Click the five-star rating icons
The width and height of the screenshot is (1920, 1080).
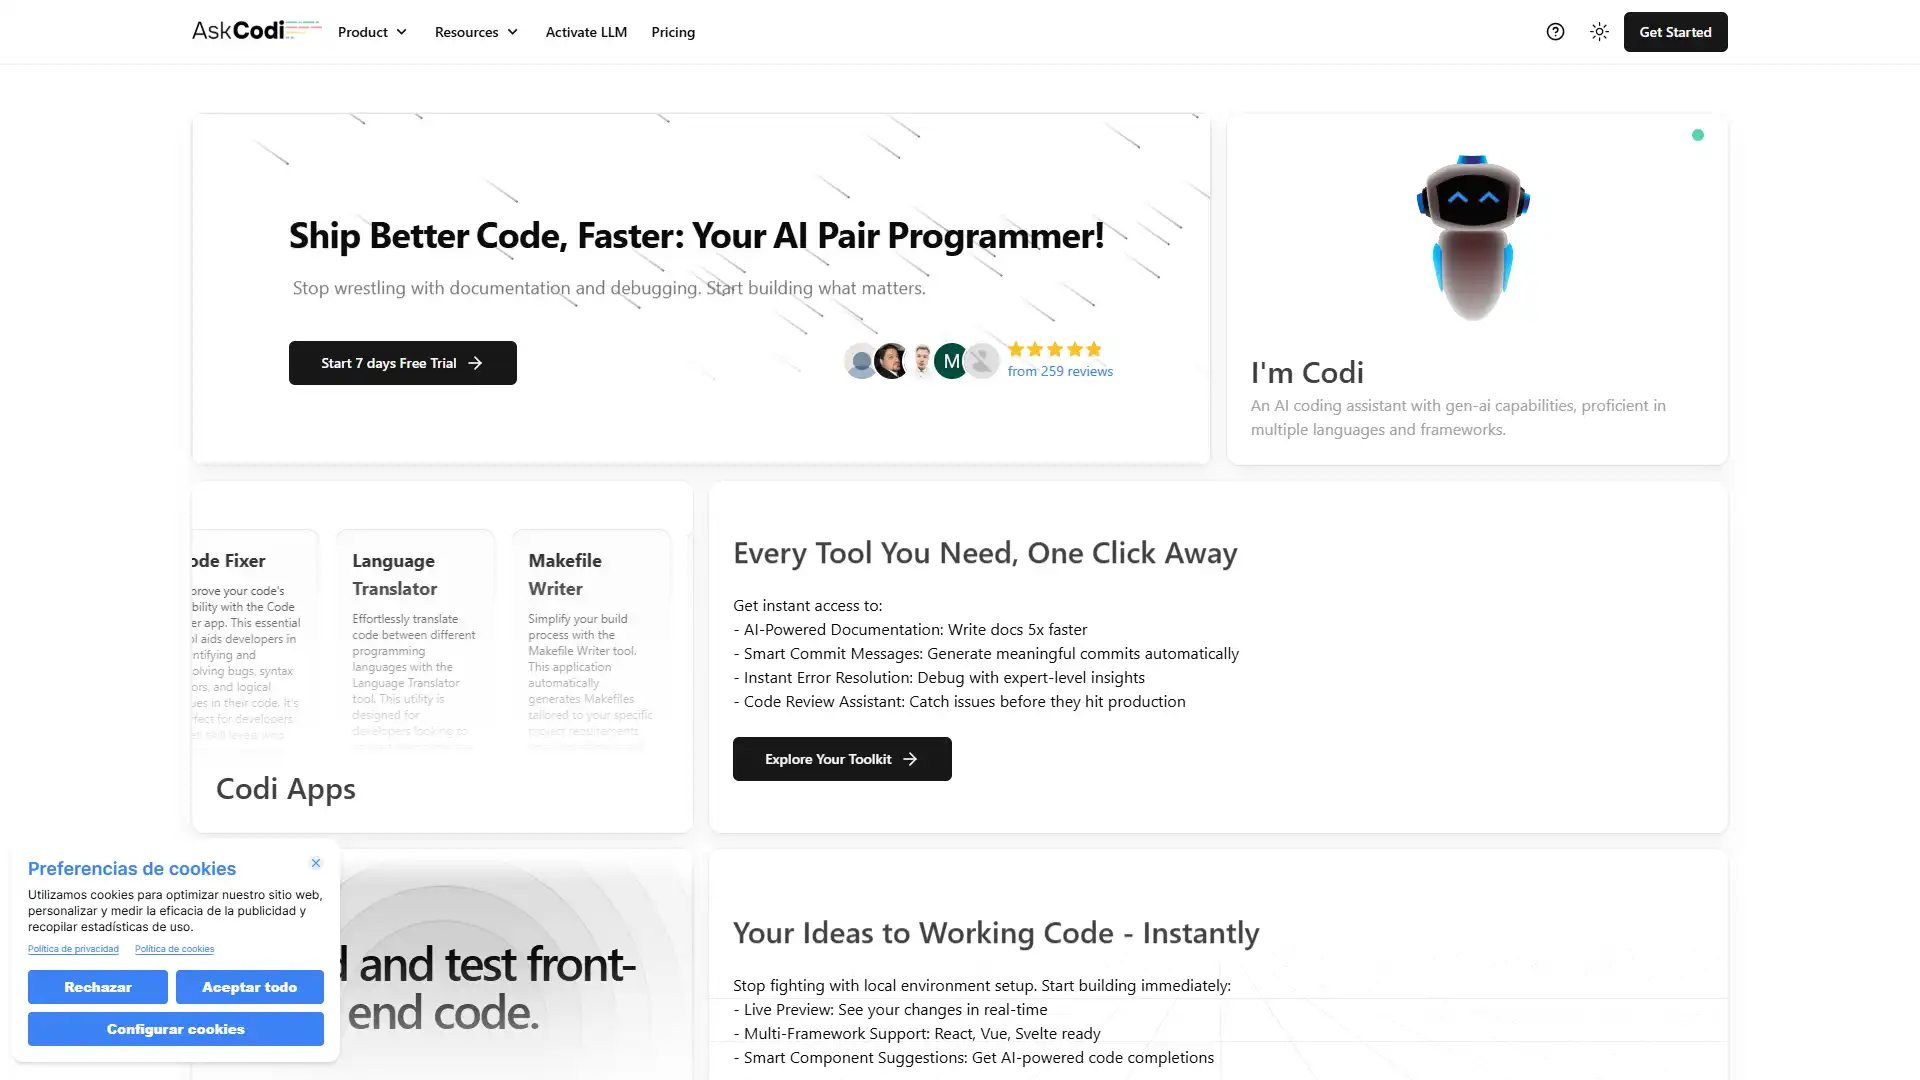tap(1055, 349)
